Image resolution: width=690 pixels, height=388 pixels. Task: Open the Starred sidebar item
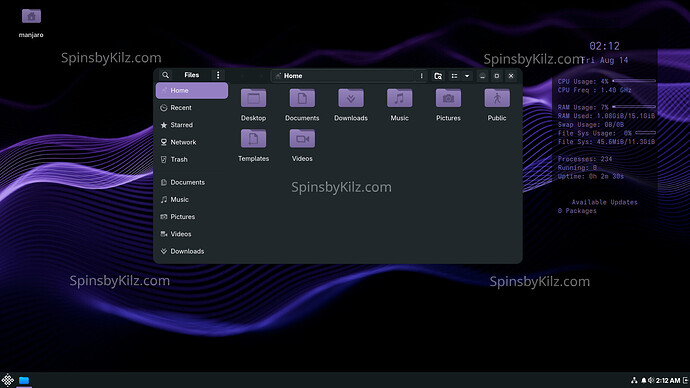[x=192, y=125]
